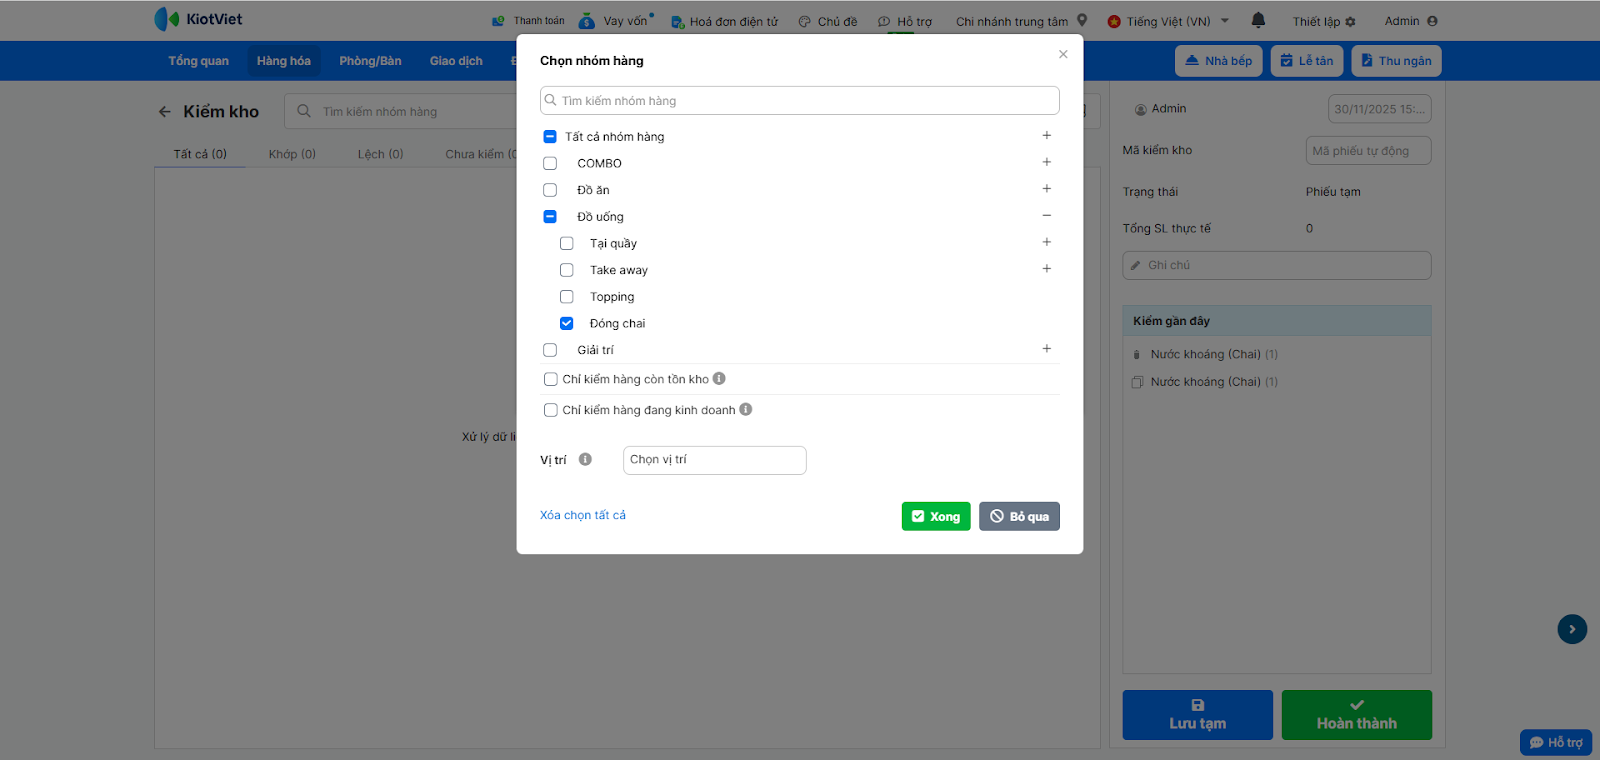Expand the Tất cả nhóm hàng row
This screenshot has height=760, width=1600.
click(x=1047, y=135)
